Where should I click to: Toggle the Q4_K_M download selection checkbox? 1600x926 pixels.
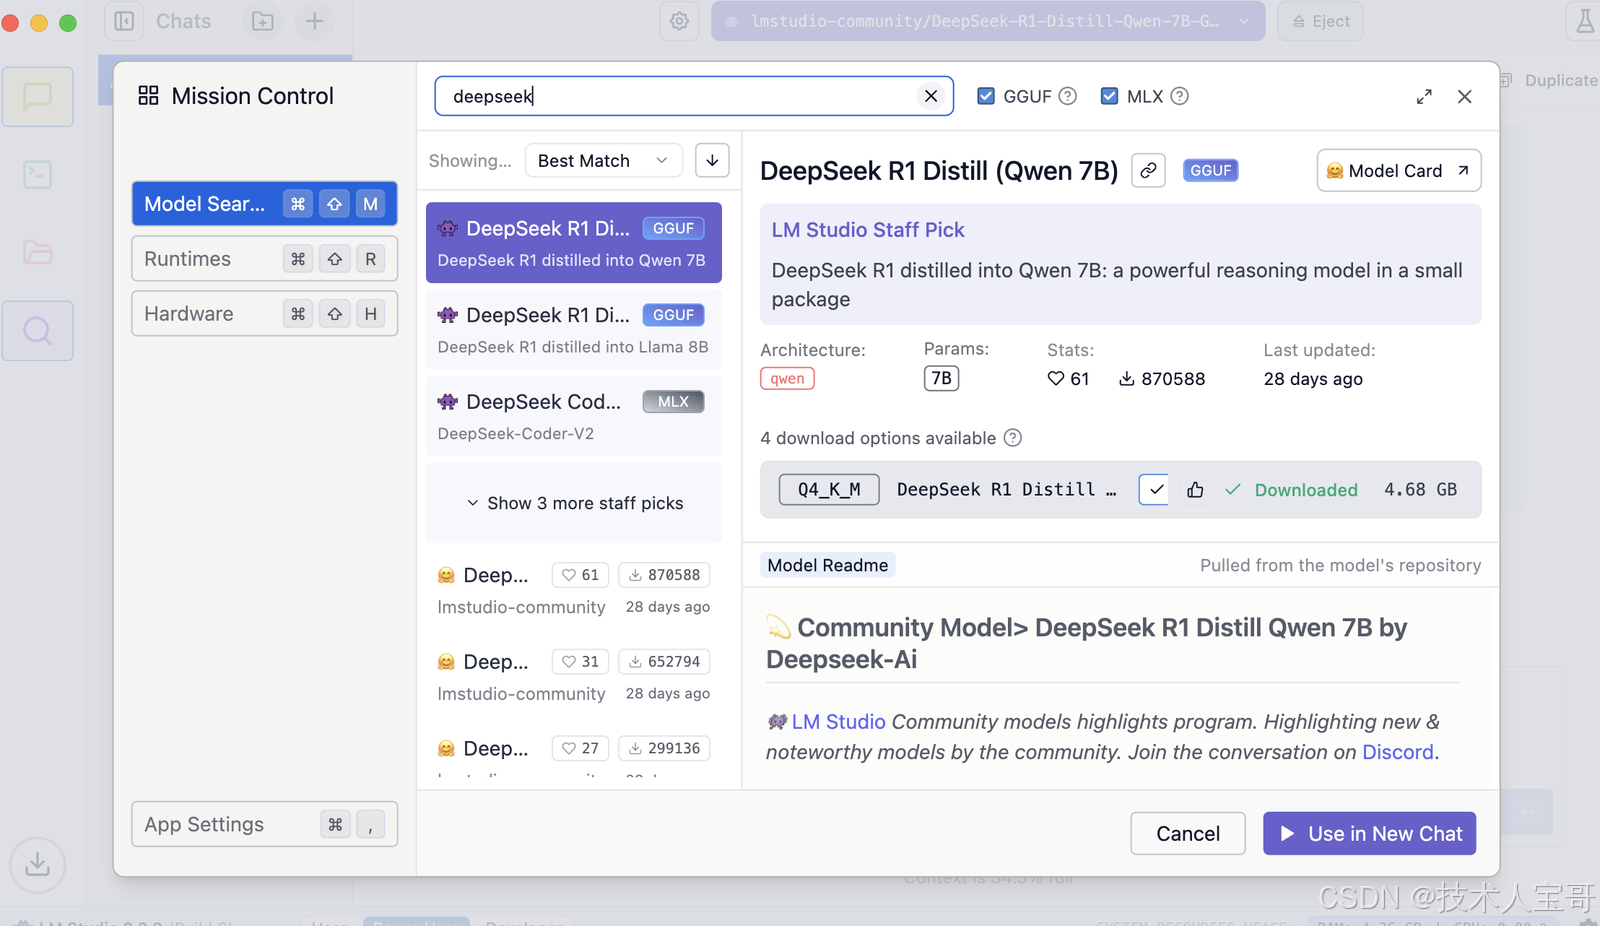click(1154, 490)
